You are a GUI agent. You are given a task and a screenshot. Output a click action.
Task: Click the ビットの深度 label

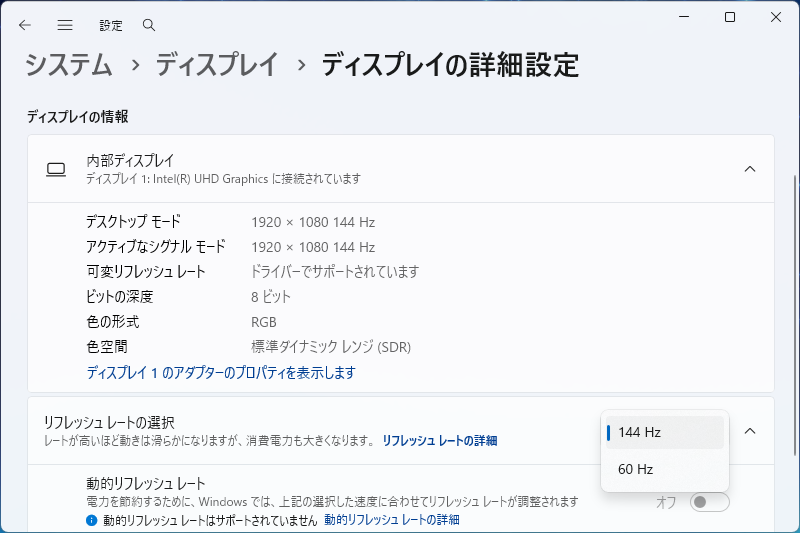click(120, 297)
